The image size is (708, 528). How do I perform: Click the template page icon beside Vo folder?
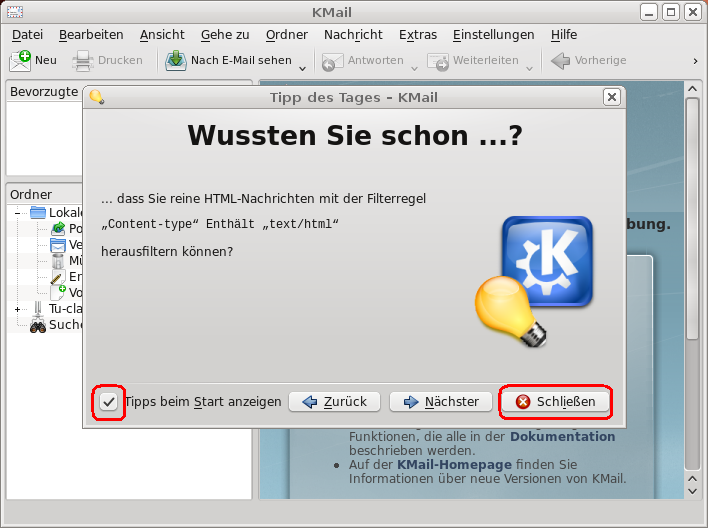point(58,292)
